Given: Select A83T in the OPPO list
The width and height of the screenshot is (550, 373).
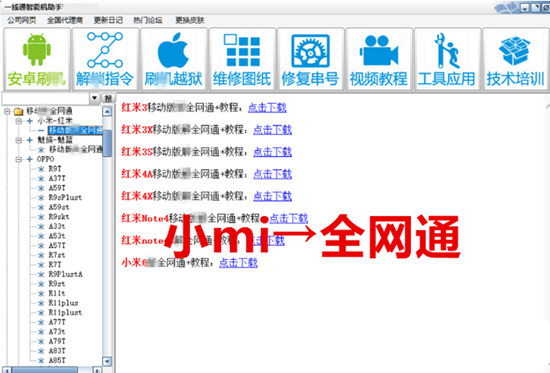Looking at the screenshot, I should pyautogui.click(x=57, y=351).
